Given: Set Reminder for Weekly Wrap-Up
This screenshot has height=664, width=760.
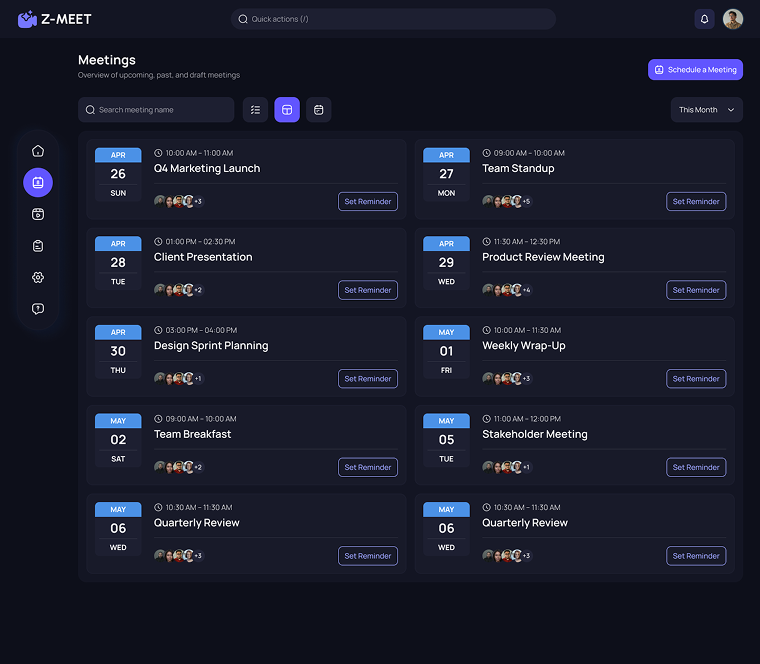Looking at the screenshot, I should 696,379.
